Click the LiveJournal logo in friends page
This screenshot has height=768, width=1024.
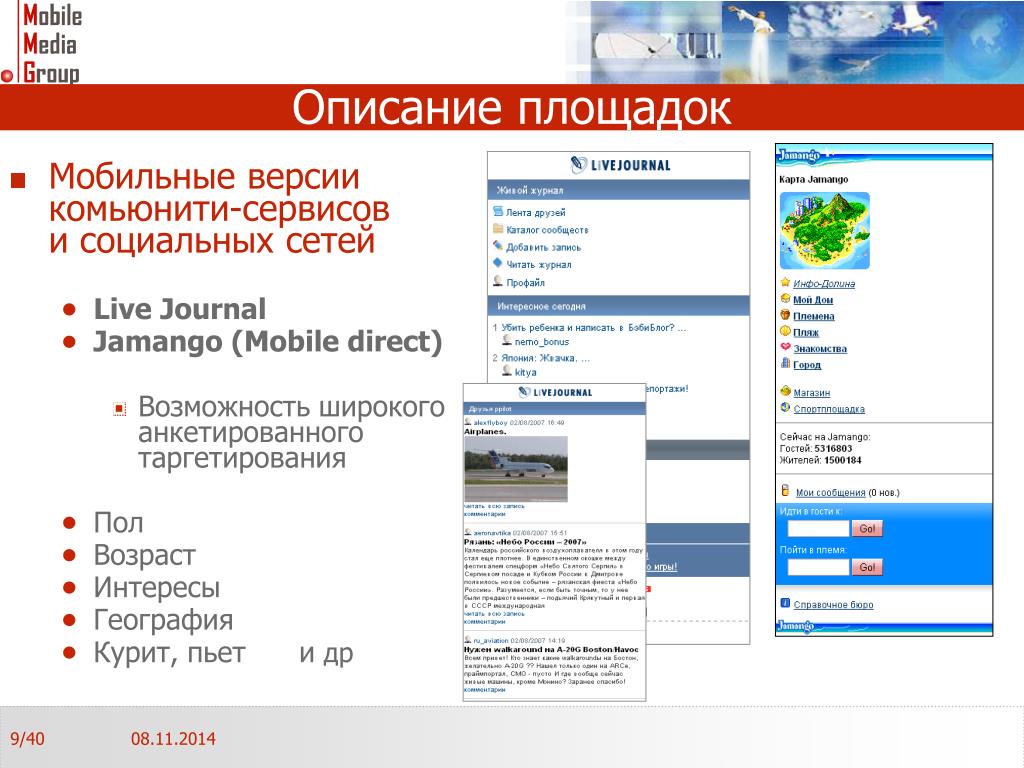tap(555, 392)
